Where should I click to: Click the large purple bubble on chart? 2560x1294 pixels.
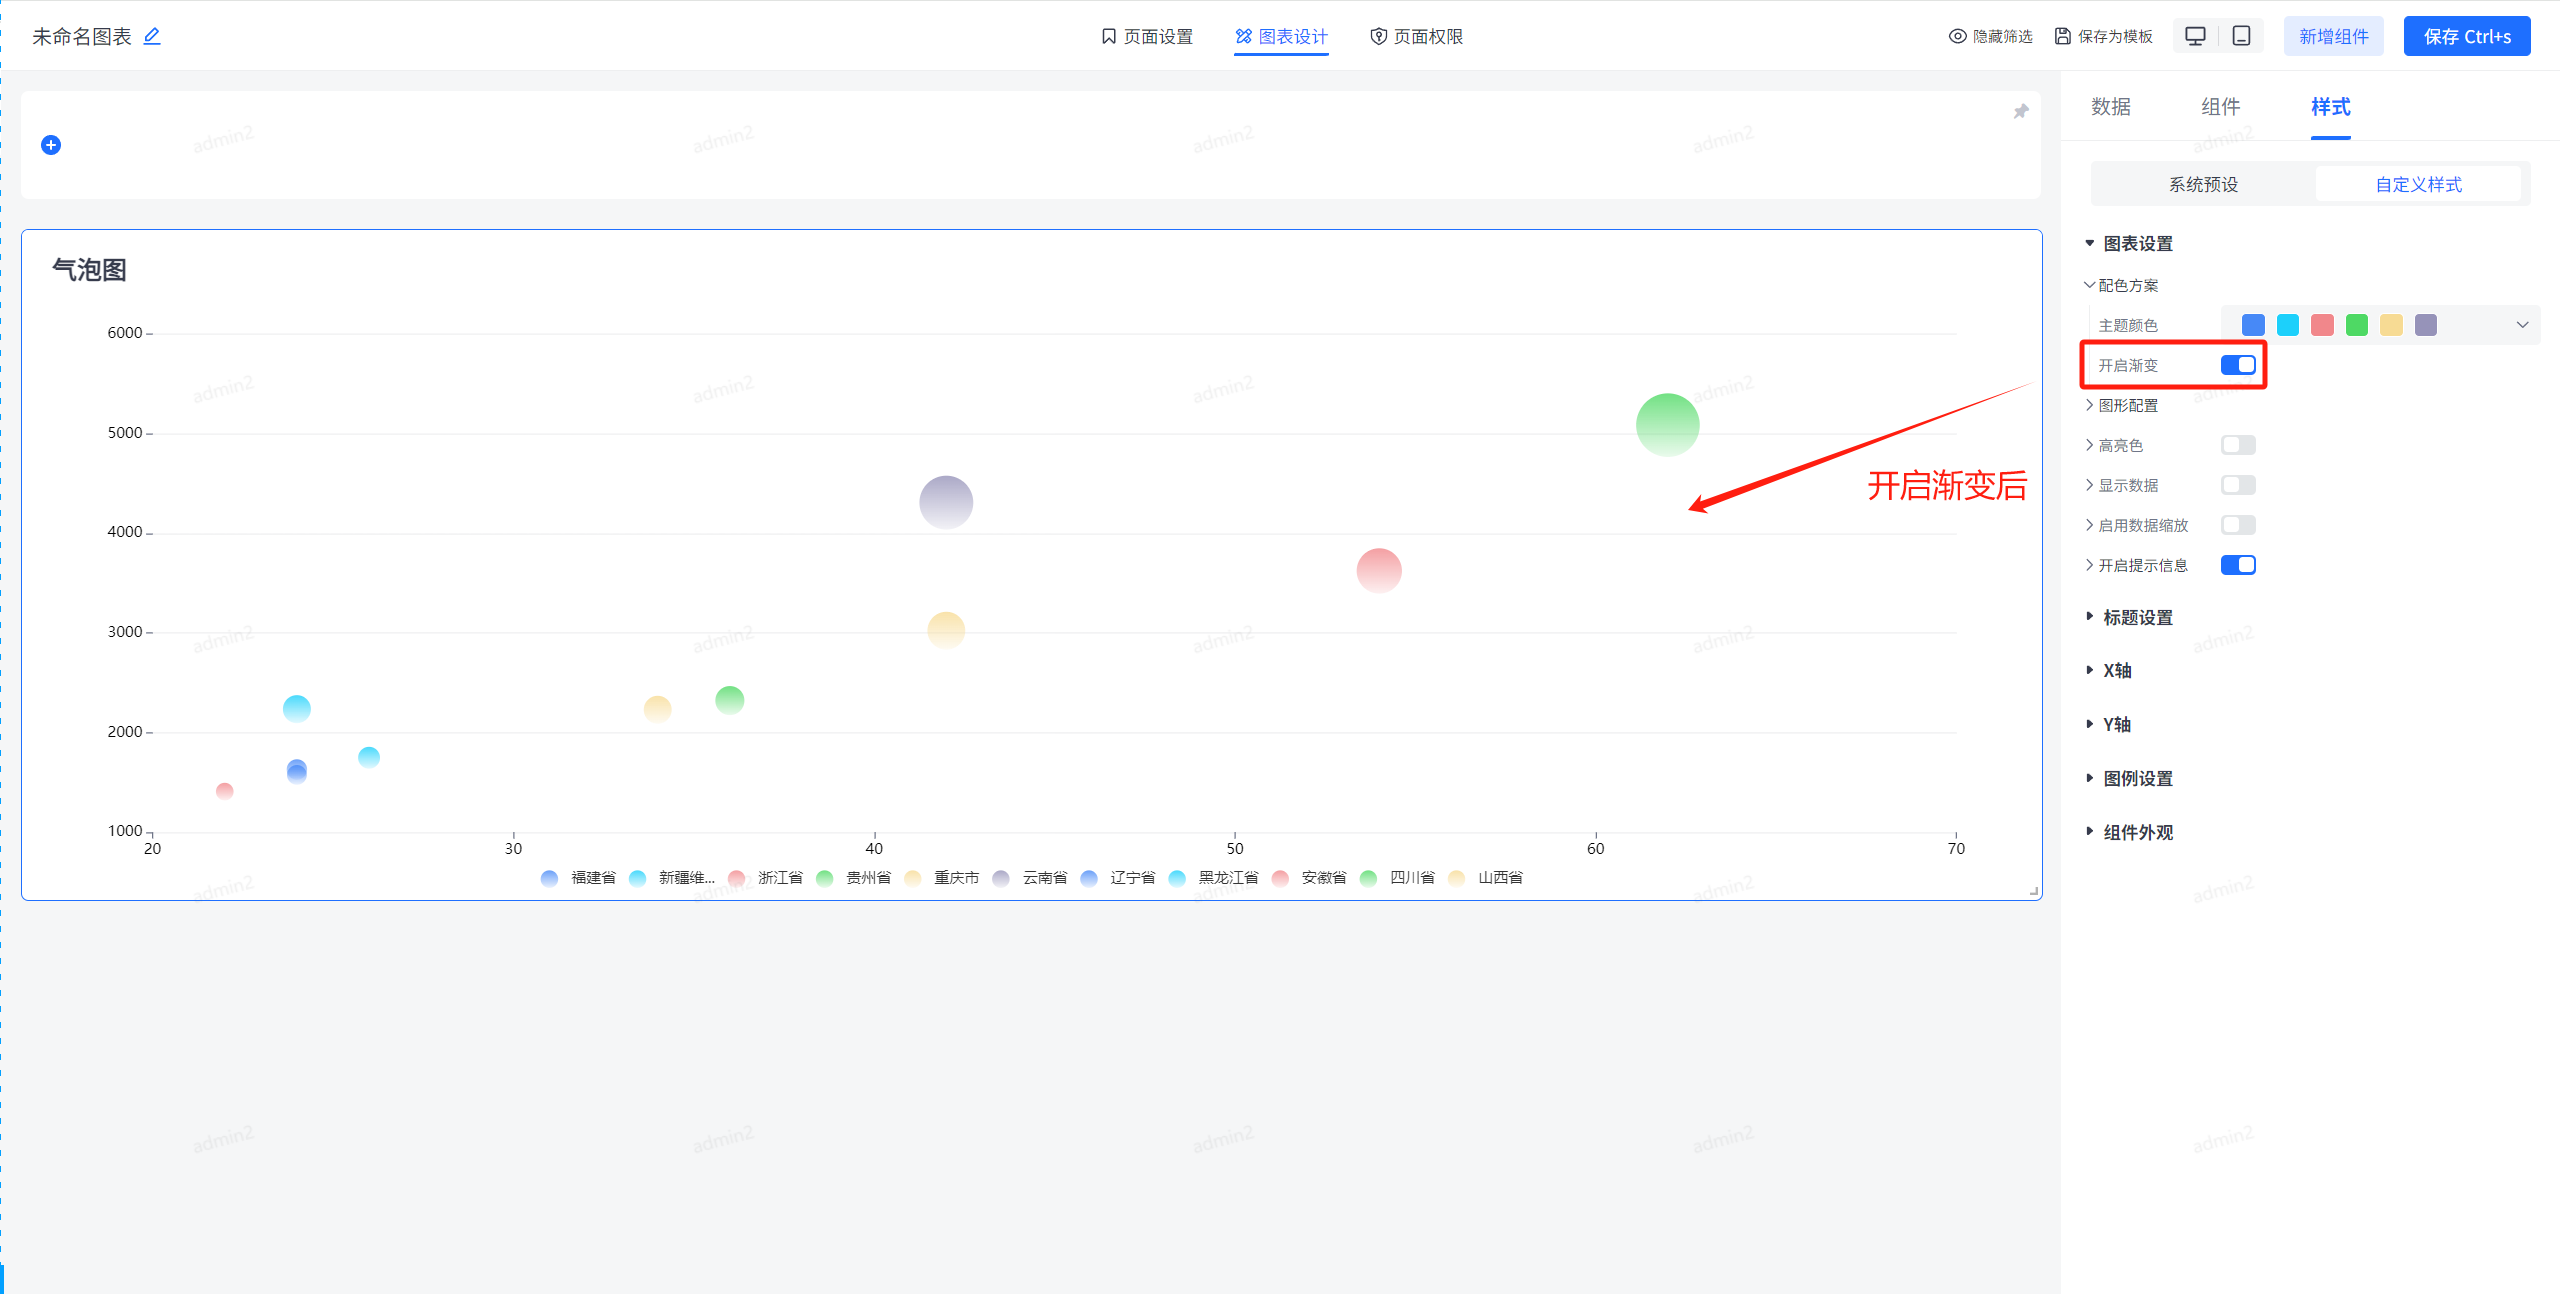(x=946, y=502)
